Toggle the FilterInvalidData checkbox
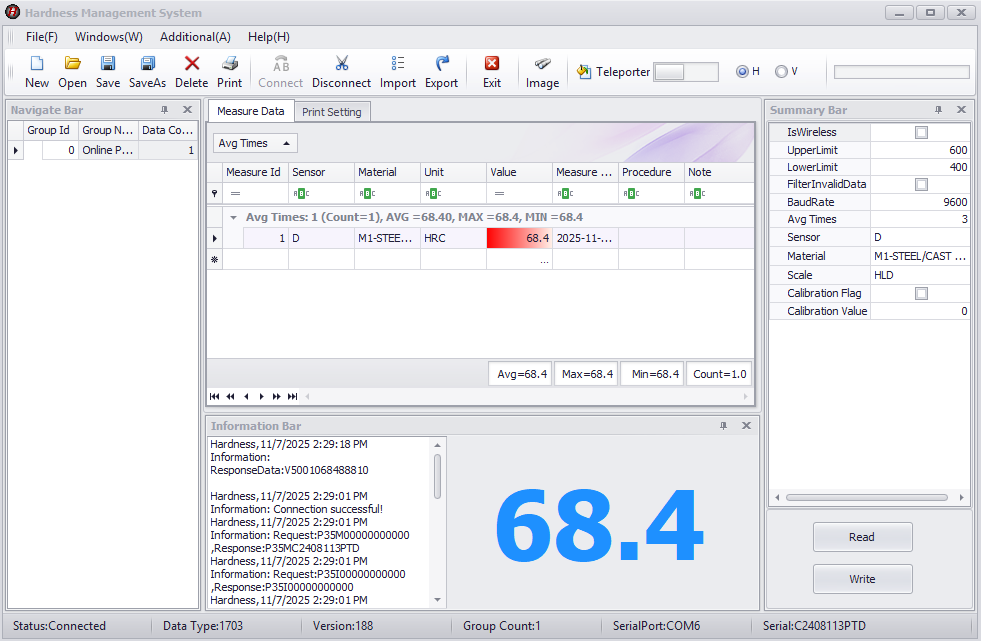 pyautogui.click(x=921, y=185)
